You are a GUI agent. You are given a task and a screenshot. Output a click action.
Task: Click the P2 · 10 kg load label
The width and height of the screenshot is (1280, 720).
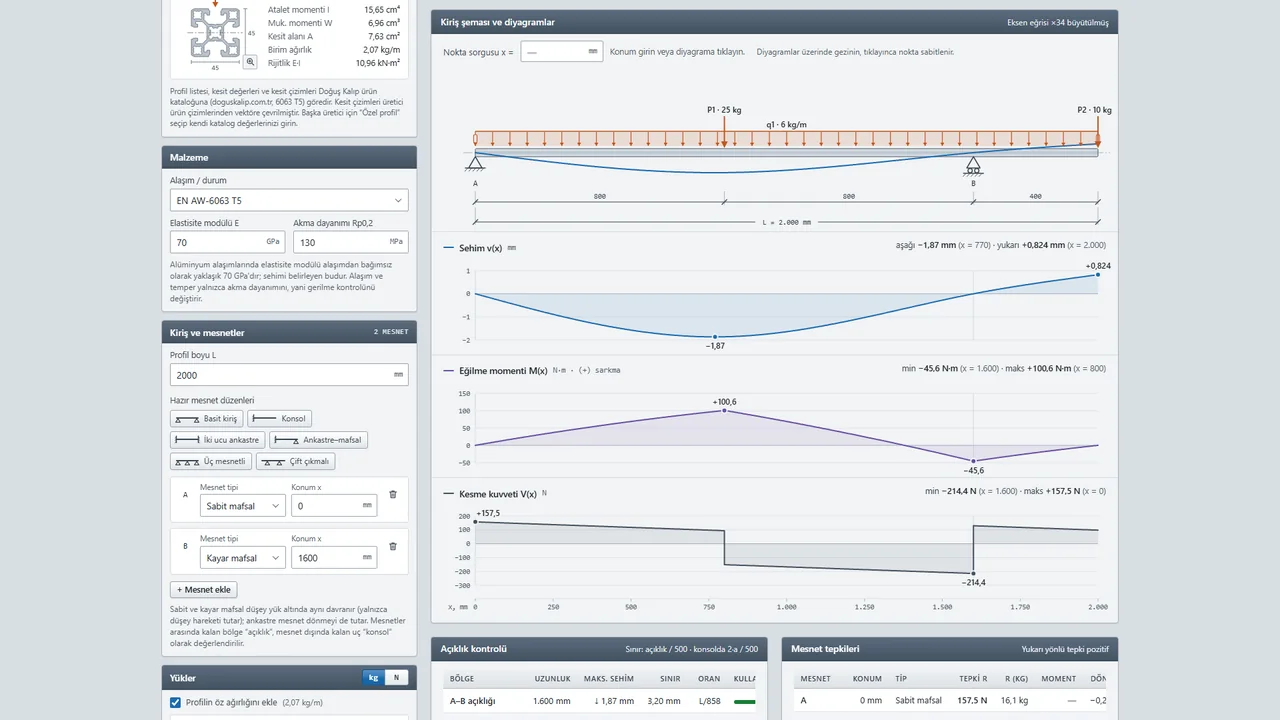pos(1094,110)
